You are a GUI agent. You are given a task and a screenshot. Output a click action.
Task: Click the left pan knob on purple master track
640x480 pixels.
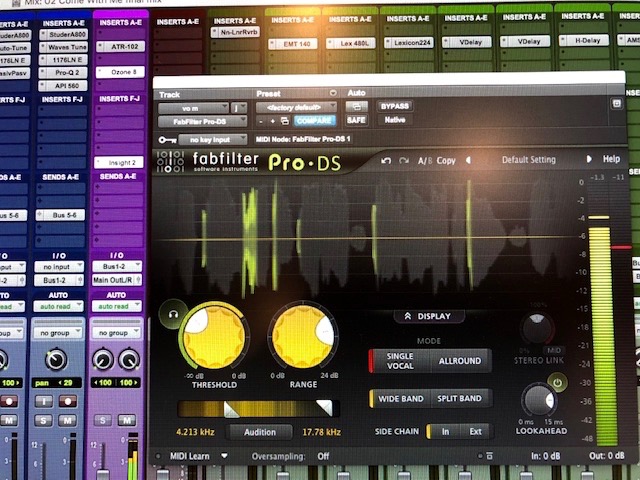click(x=103, y=360)
